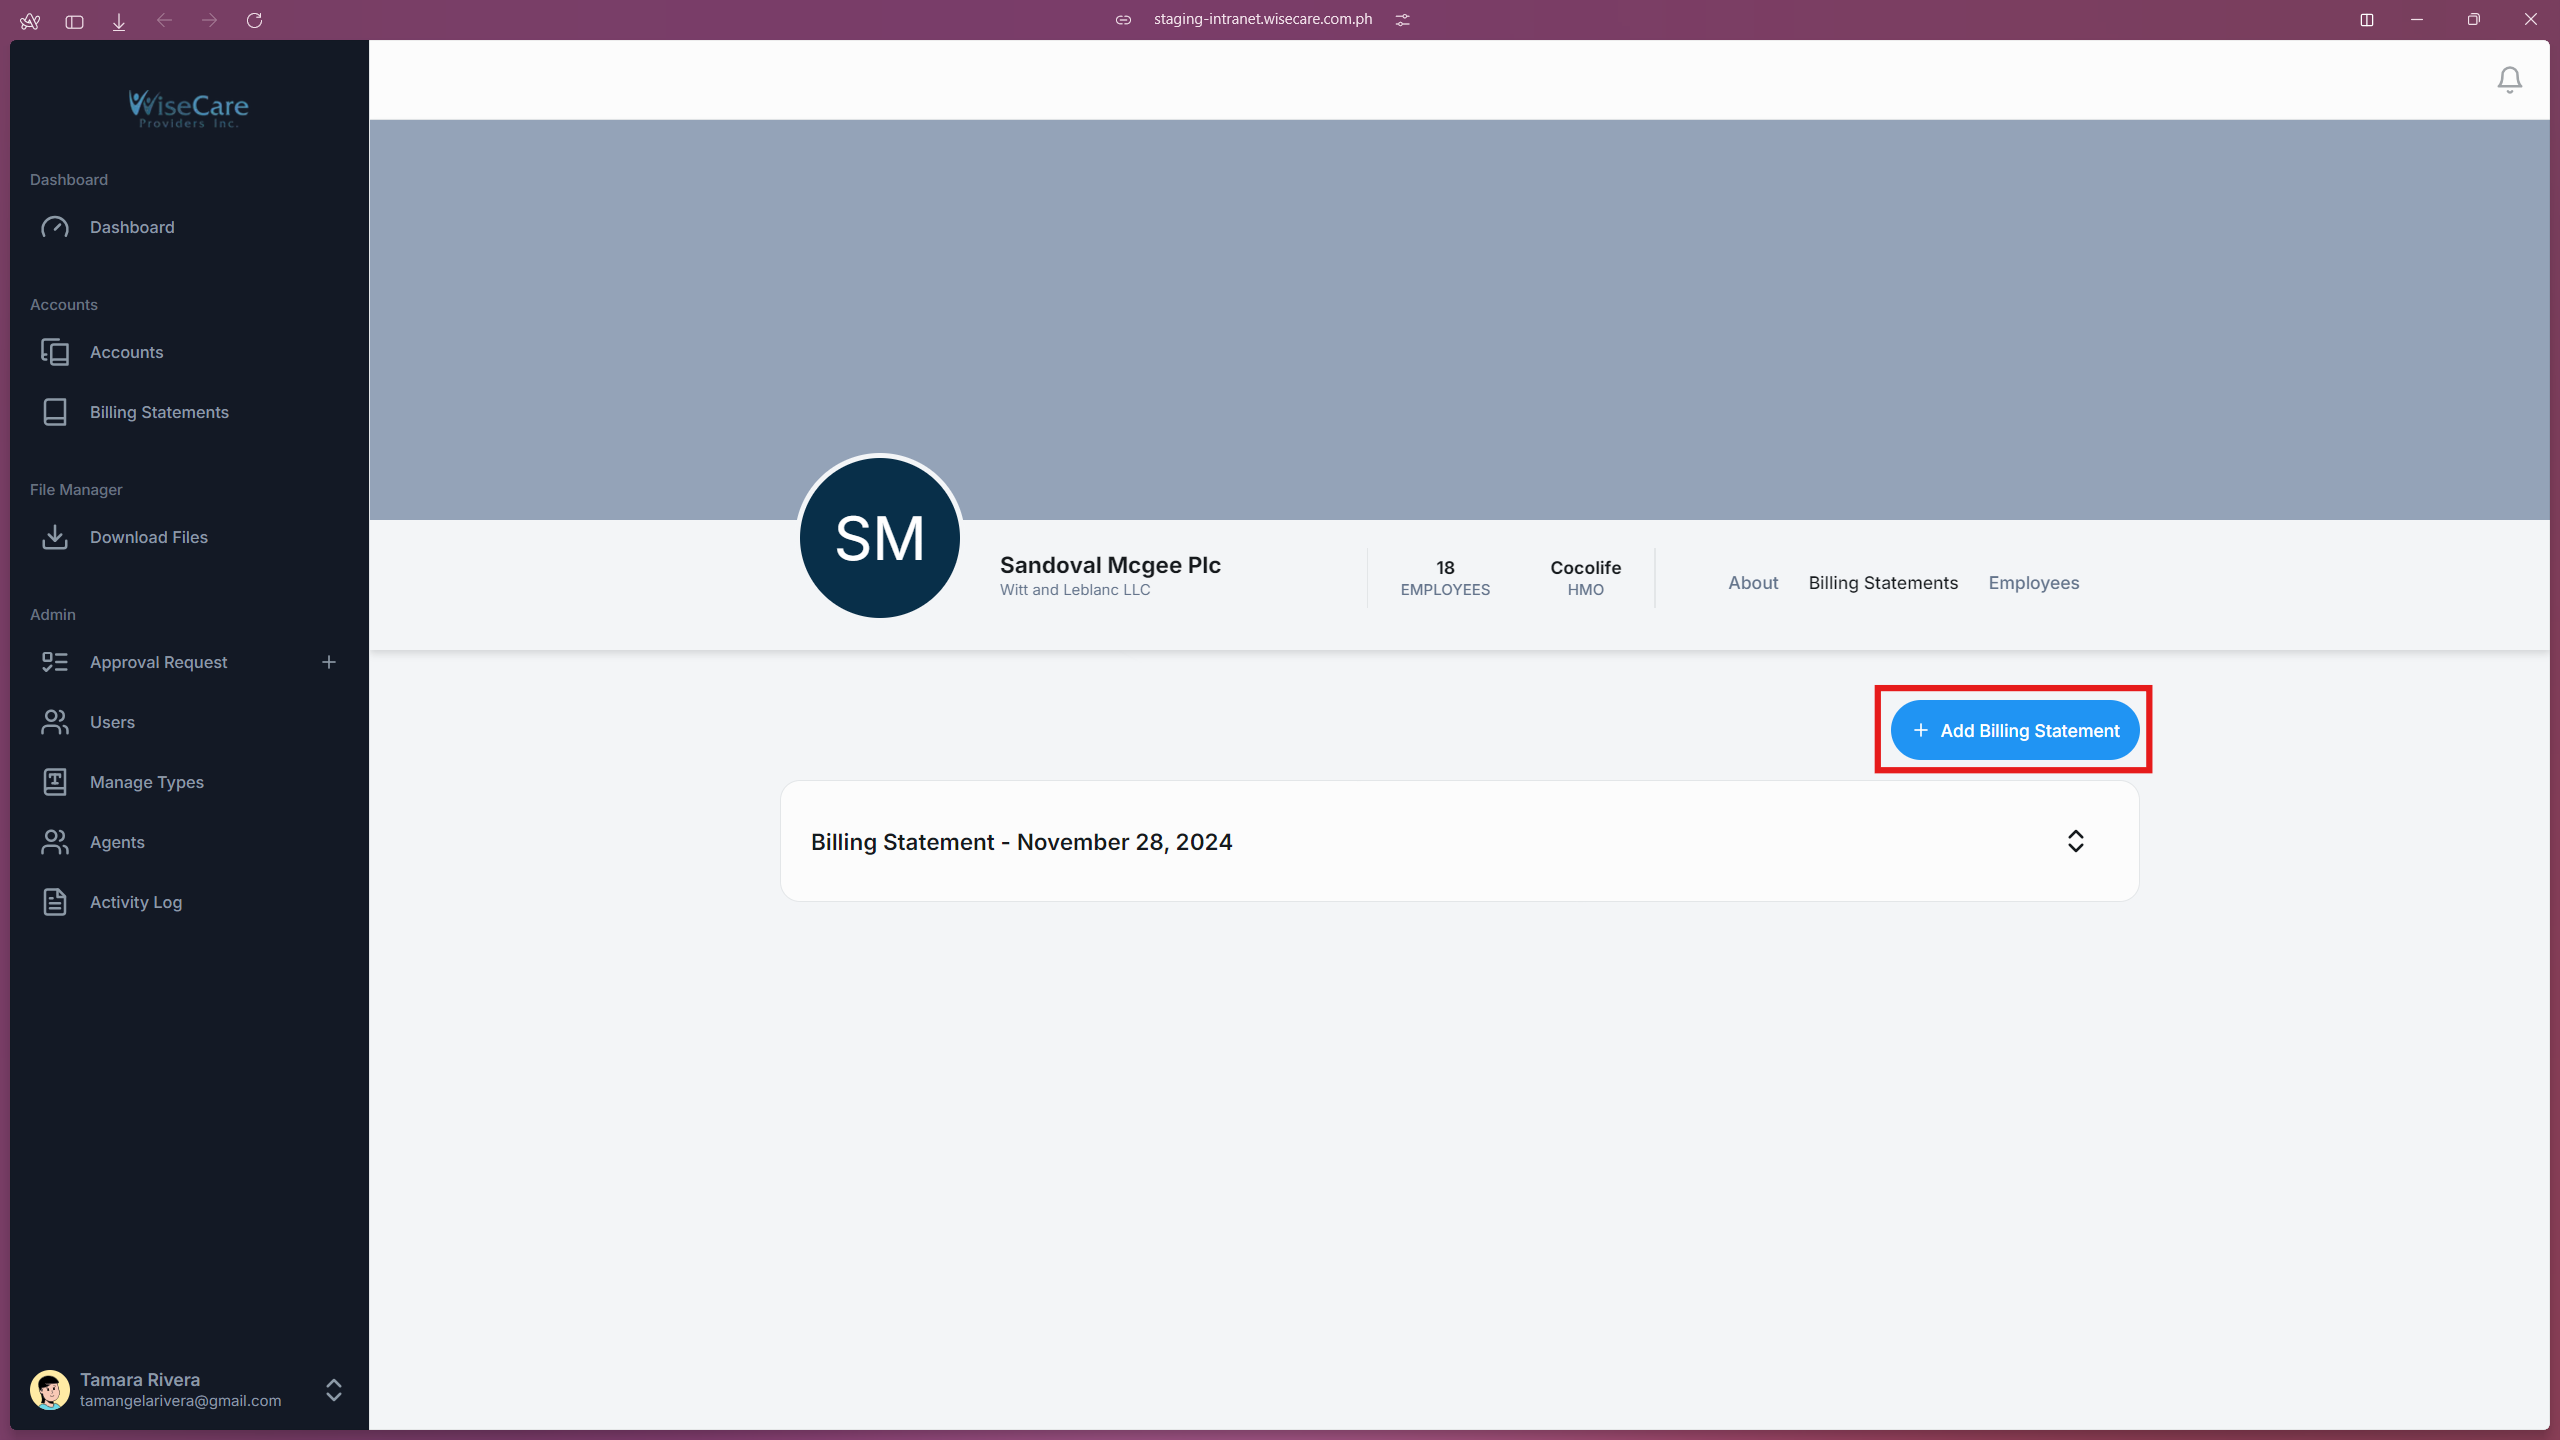Click the SM account avatar
The height and width of the screenshot is (1440, 2560).
coord(879,538)
